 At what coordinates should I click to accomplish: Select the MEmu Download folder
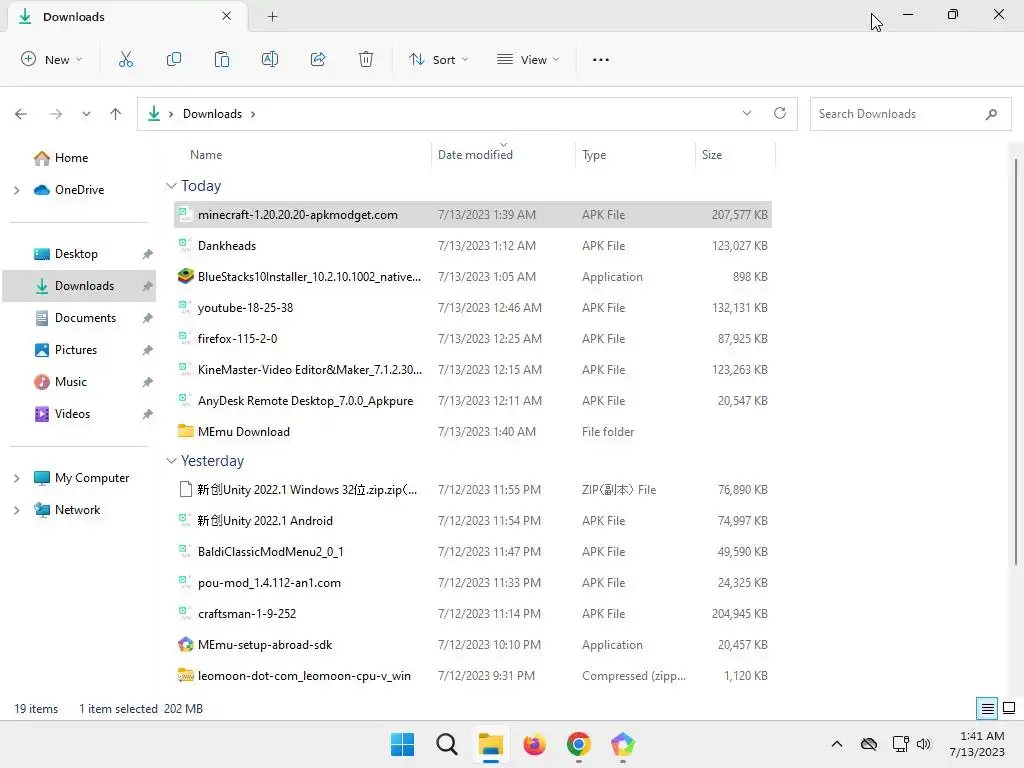tap(473, 432)
